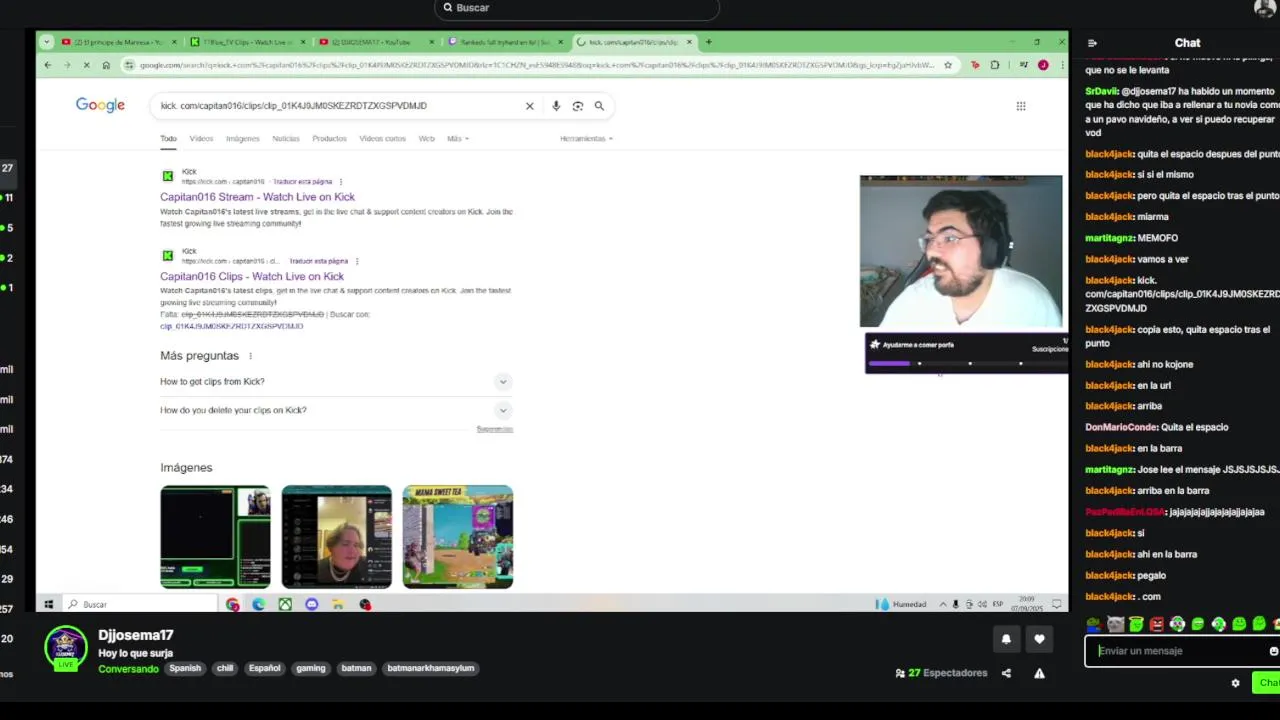This screenshot has width=1280, height=720.
Task: Select the red angry face emote
Action: tap(1157, 624)
